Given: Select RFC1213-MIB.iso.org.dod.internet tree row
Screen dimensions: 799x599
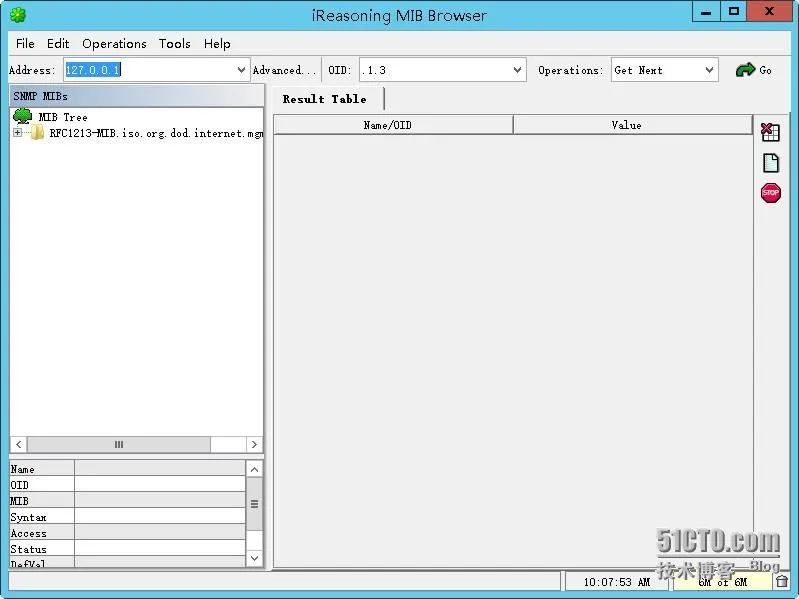Looking at the screenshot, I should (156, 133).
